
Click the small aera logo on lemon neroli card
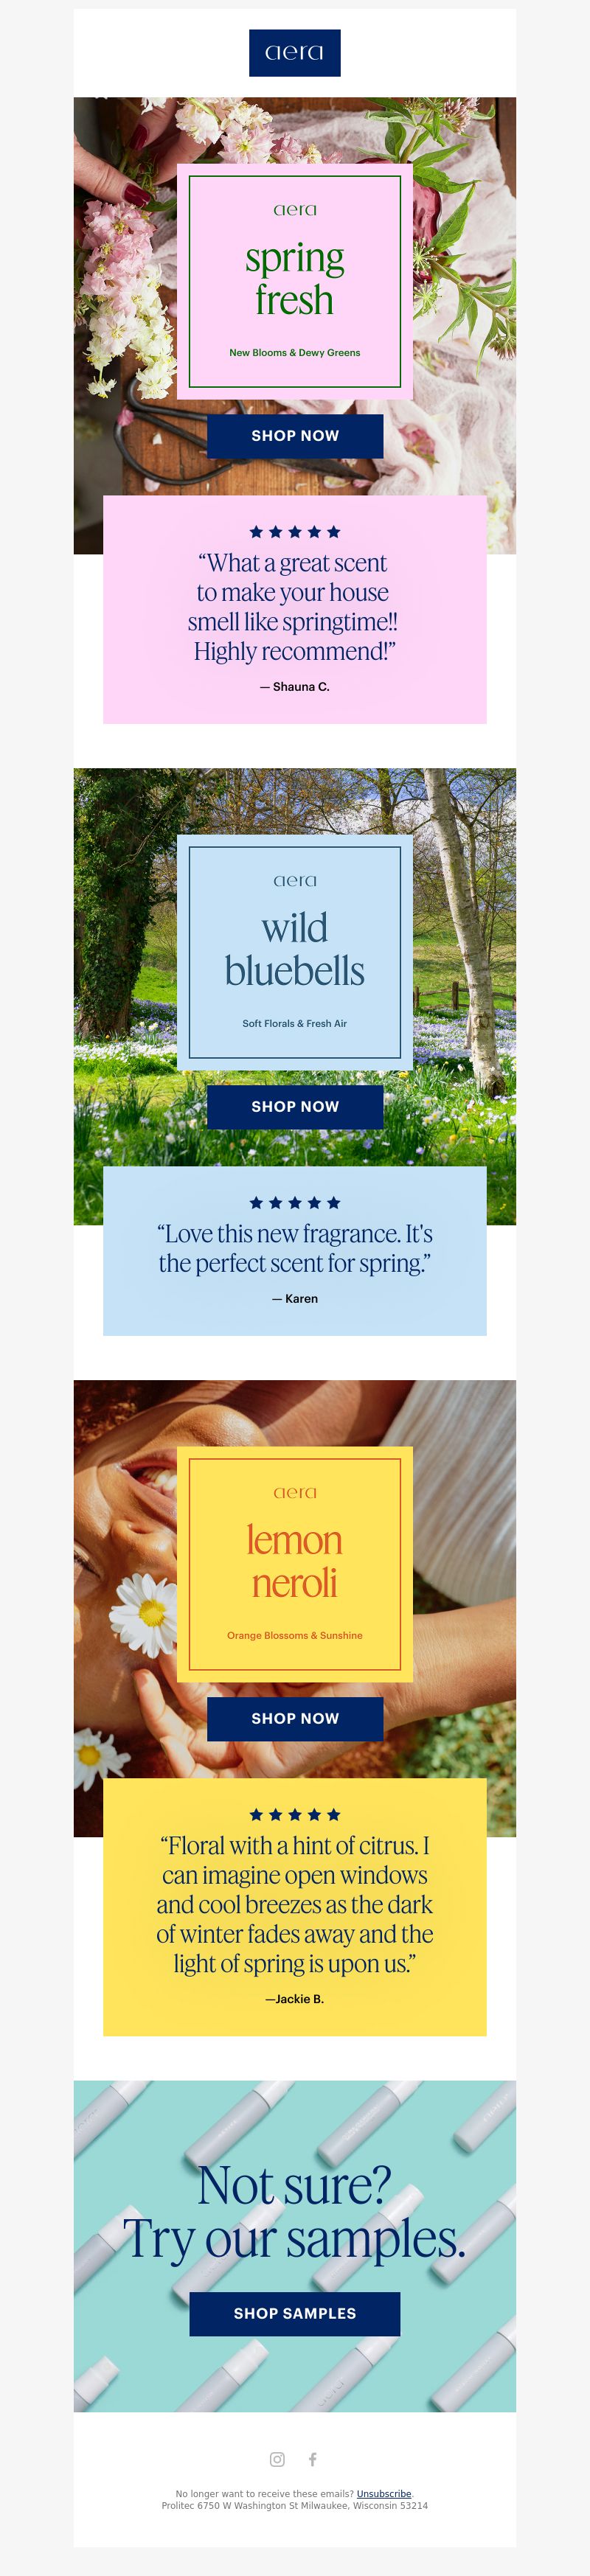click(295, 1492)
